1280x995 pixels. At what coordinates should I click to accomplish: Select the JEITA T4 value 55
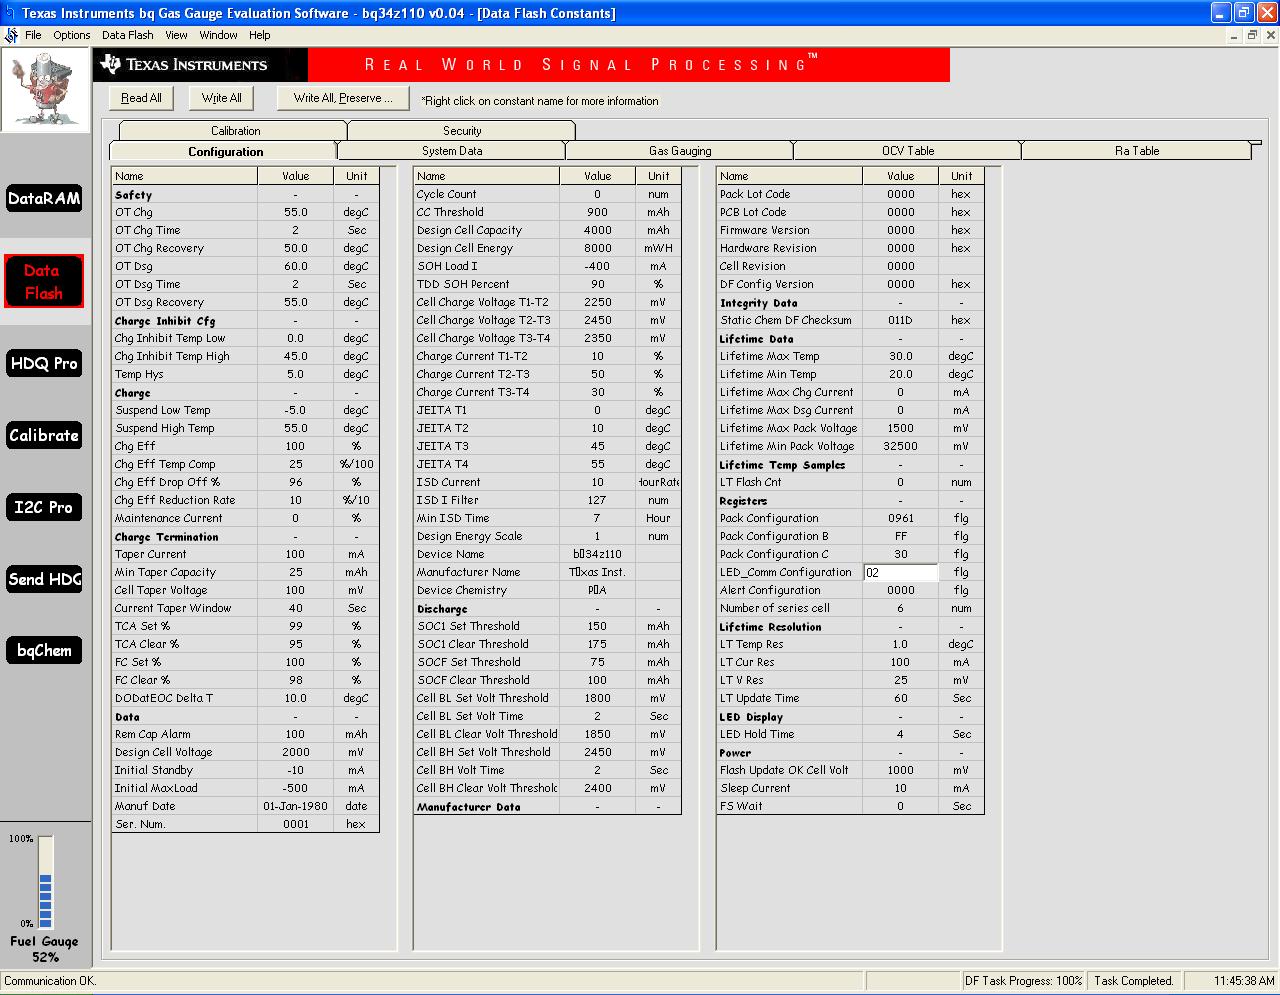597,464
